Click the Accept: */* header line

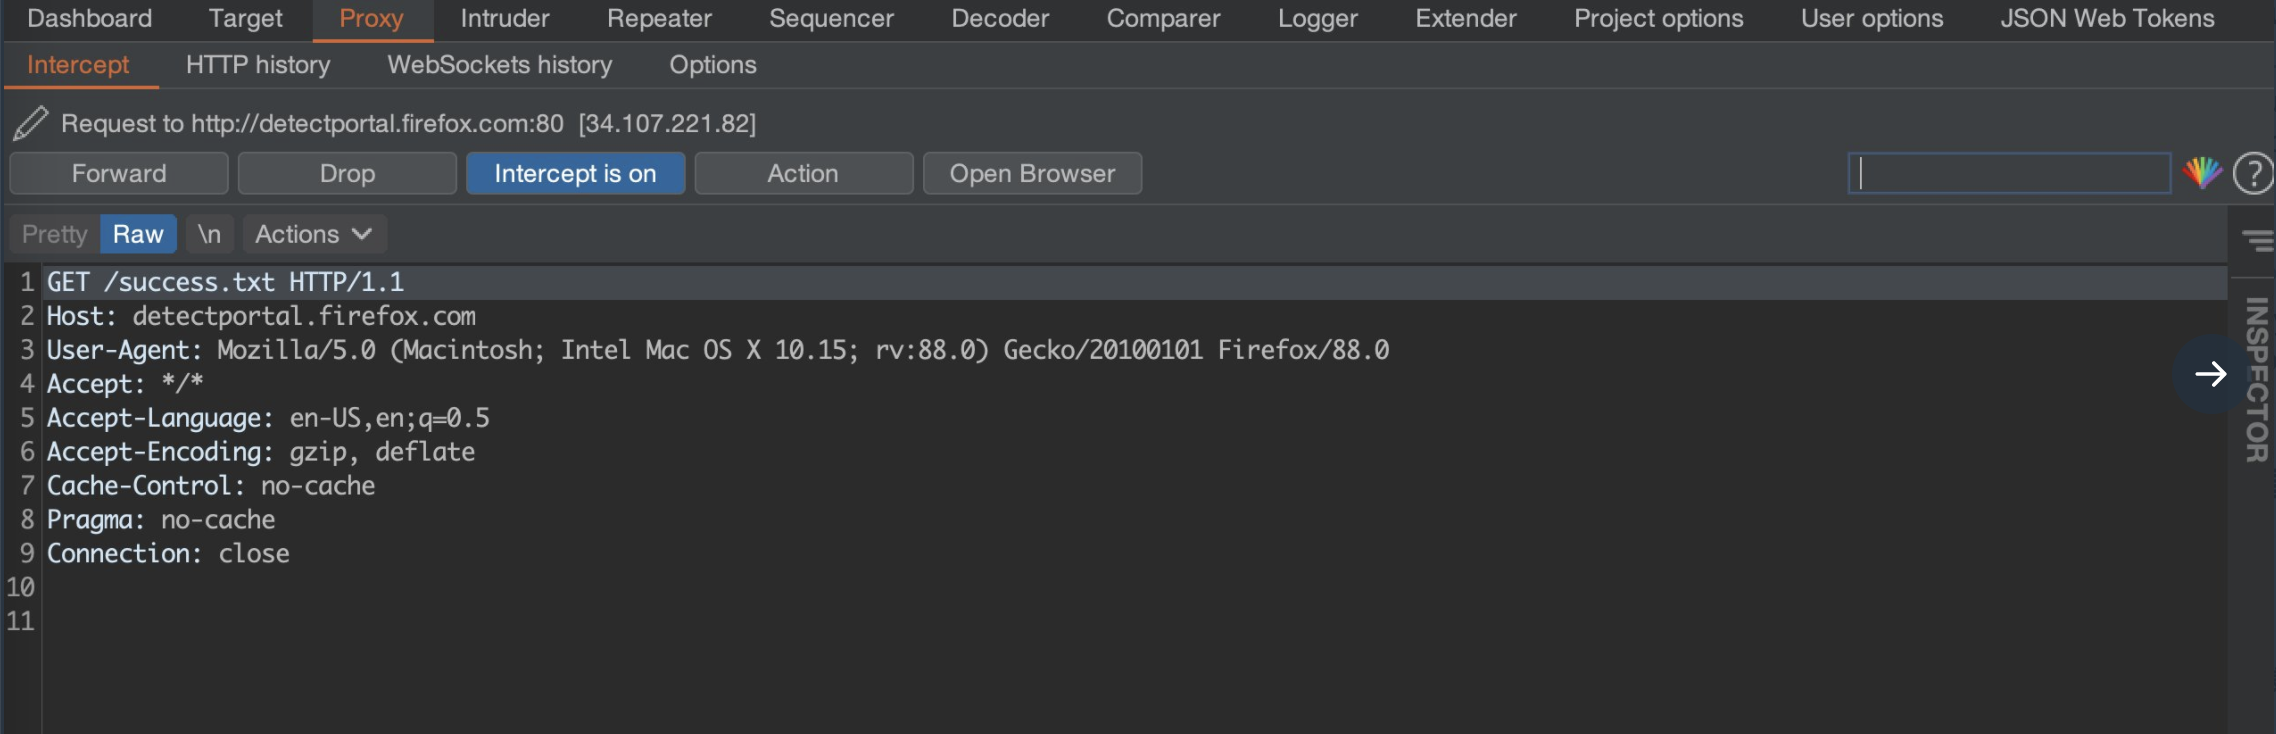125,384
